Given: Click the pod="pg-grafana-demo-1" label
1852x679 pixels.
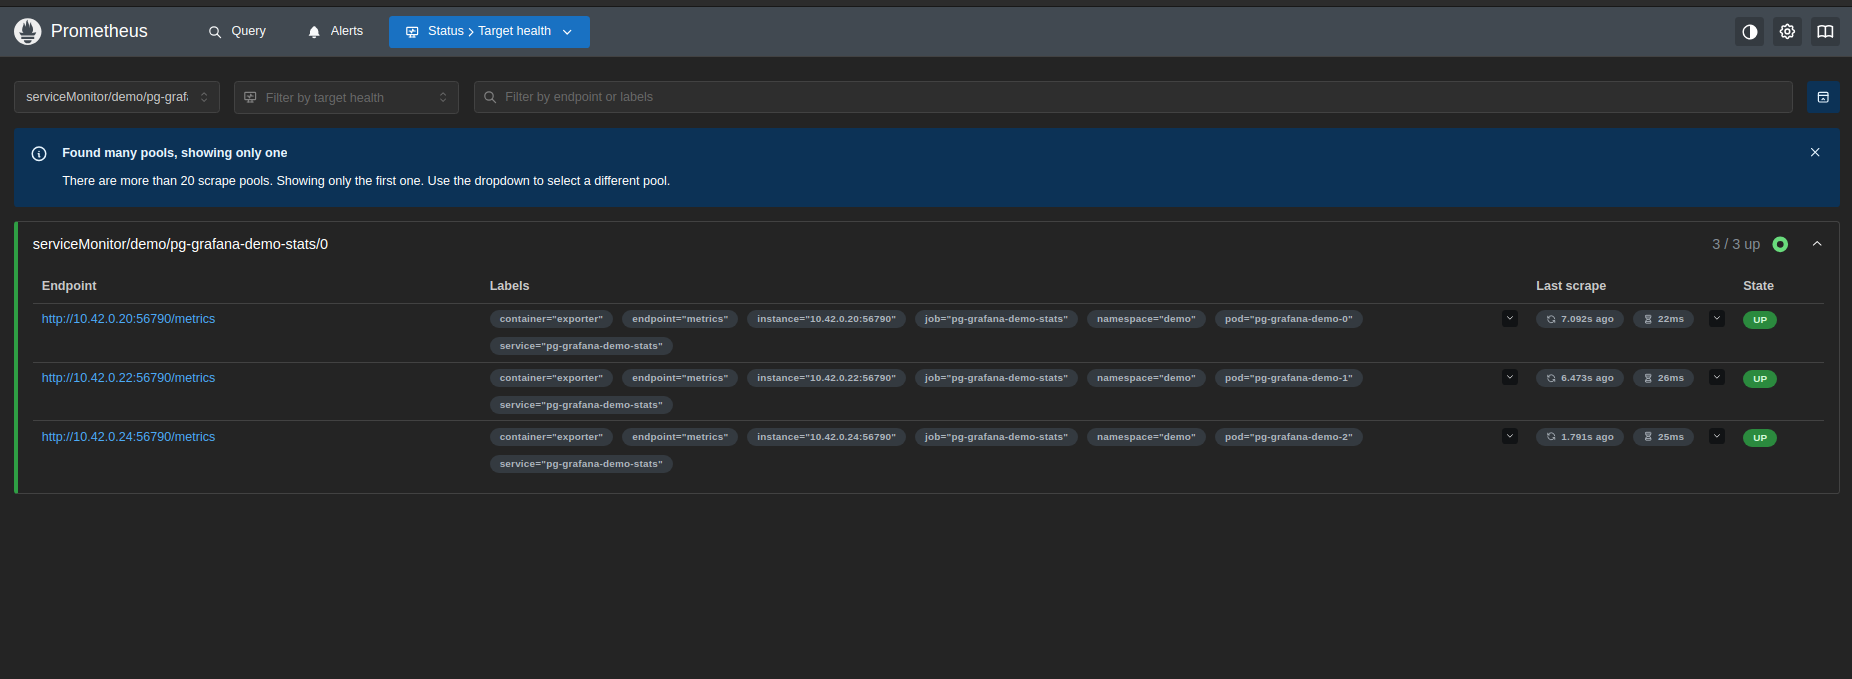Looking at the screenshot, I should pyautogui.click(x=1289, y=378).
